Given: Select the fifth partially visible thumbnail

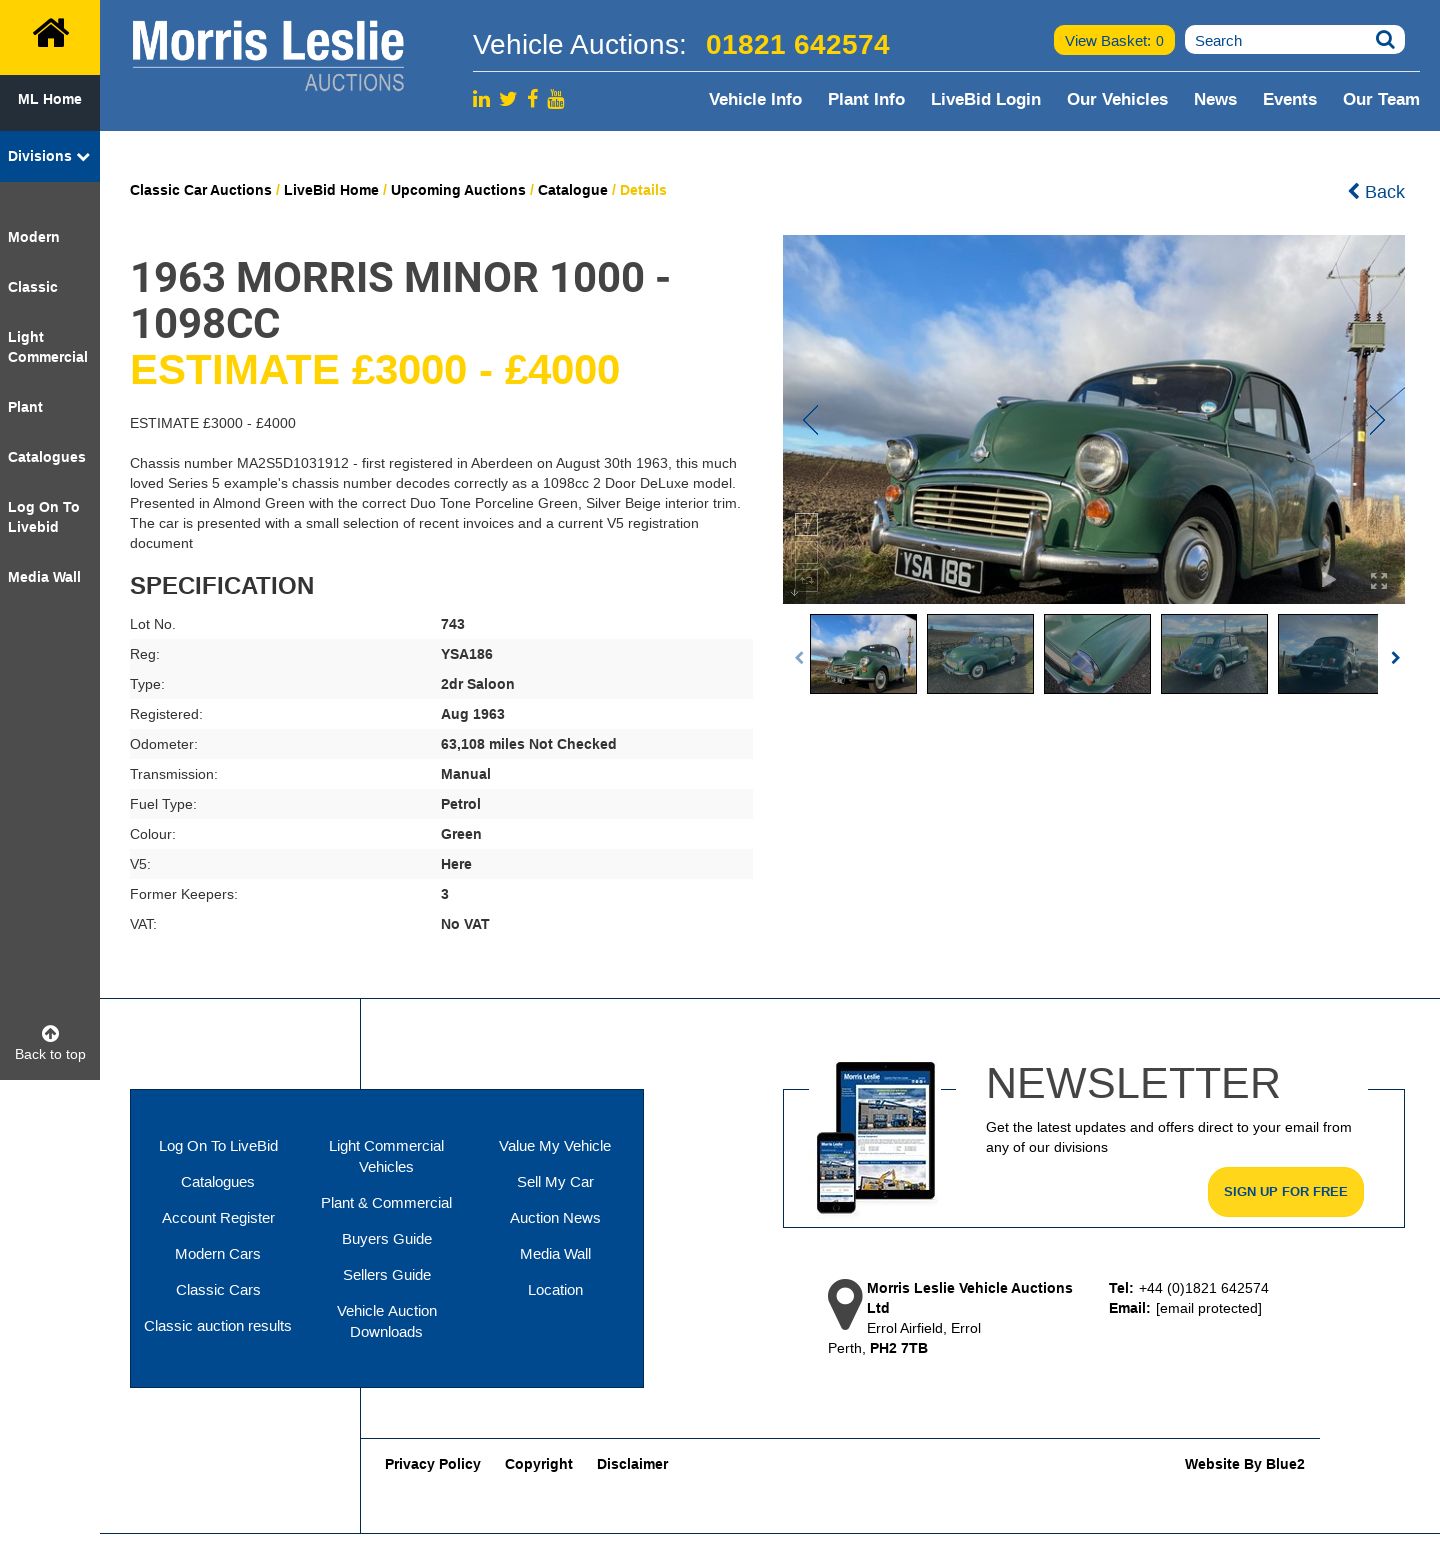Looking at the screenshot, I should pos(1328,654).
